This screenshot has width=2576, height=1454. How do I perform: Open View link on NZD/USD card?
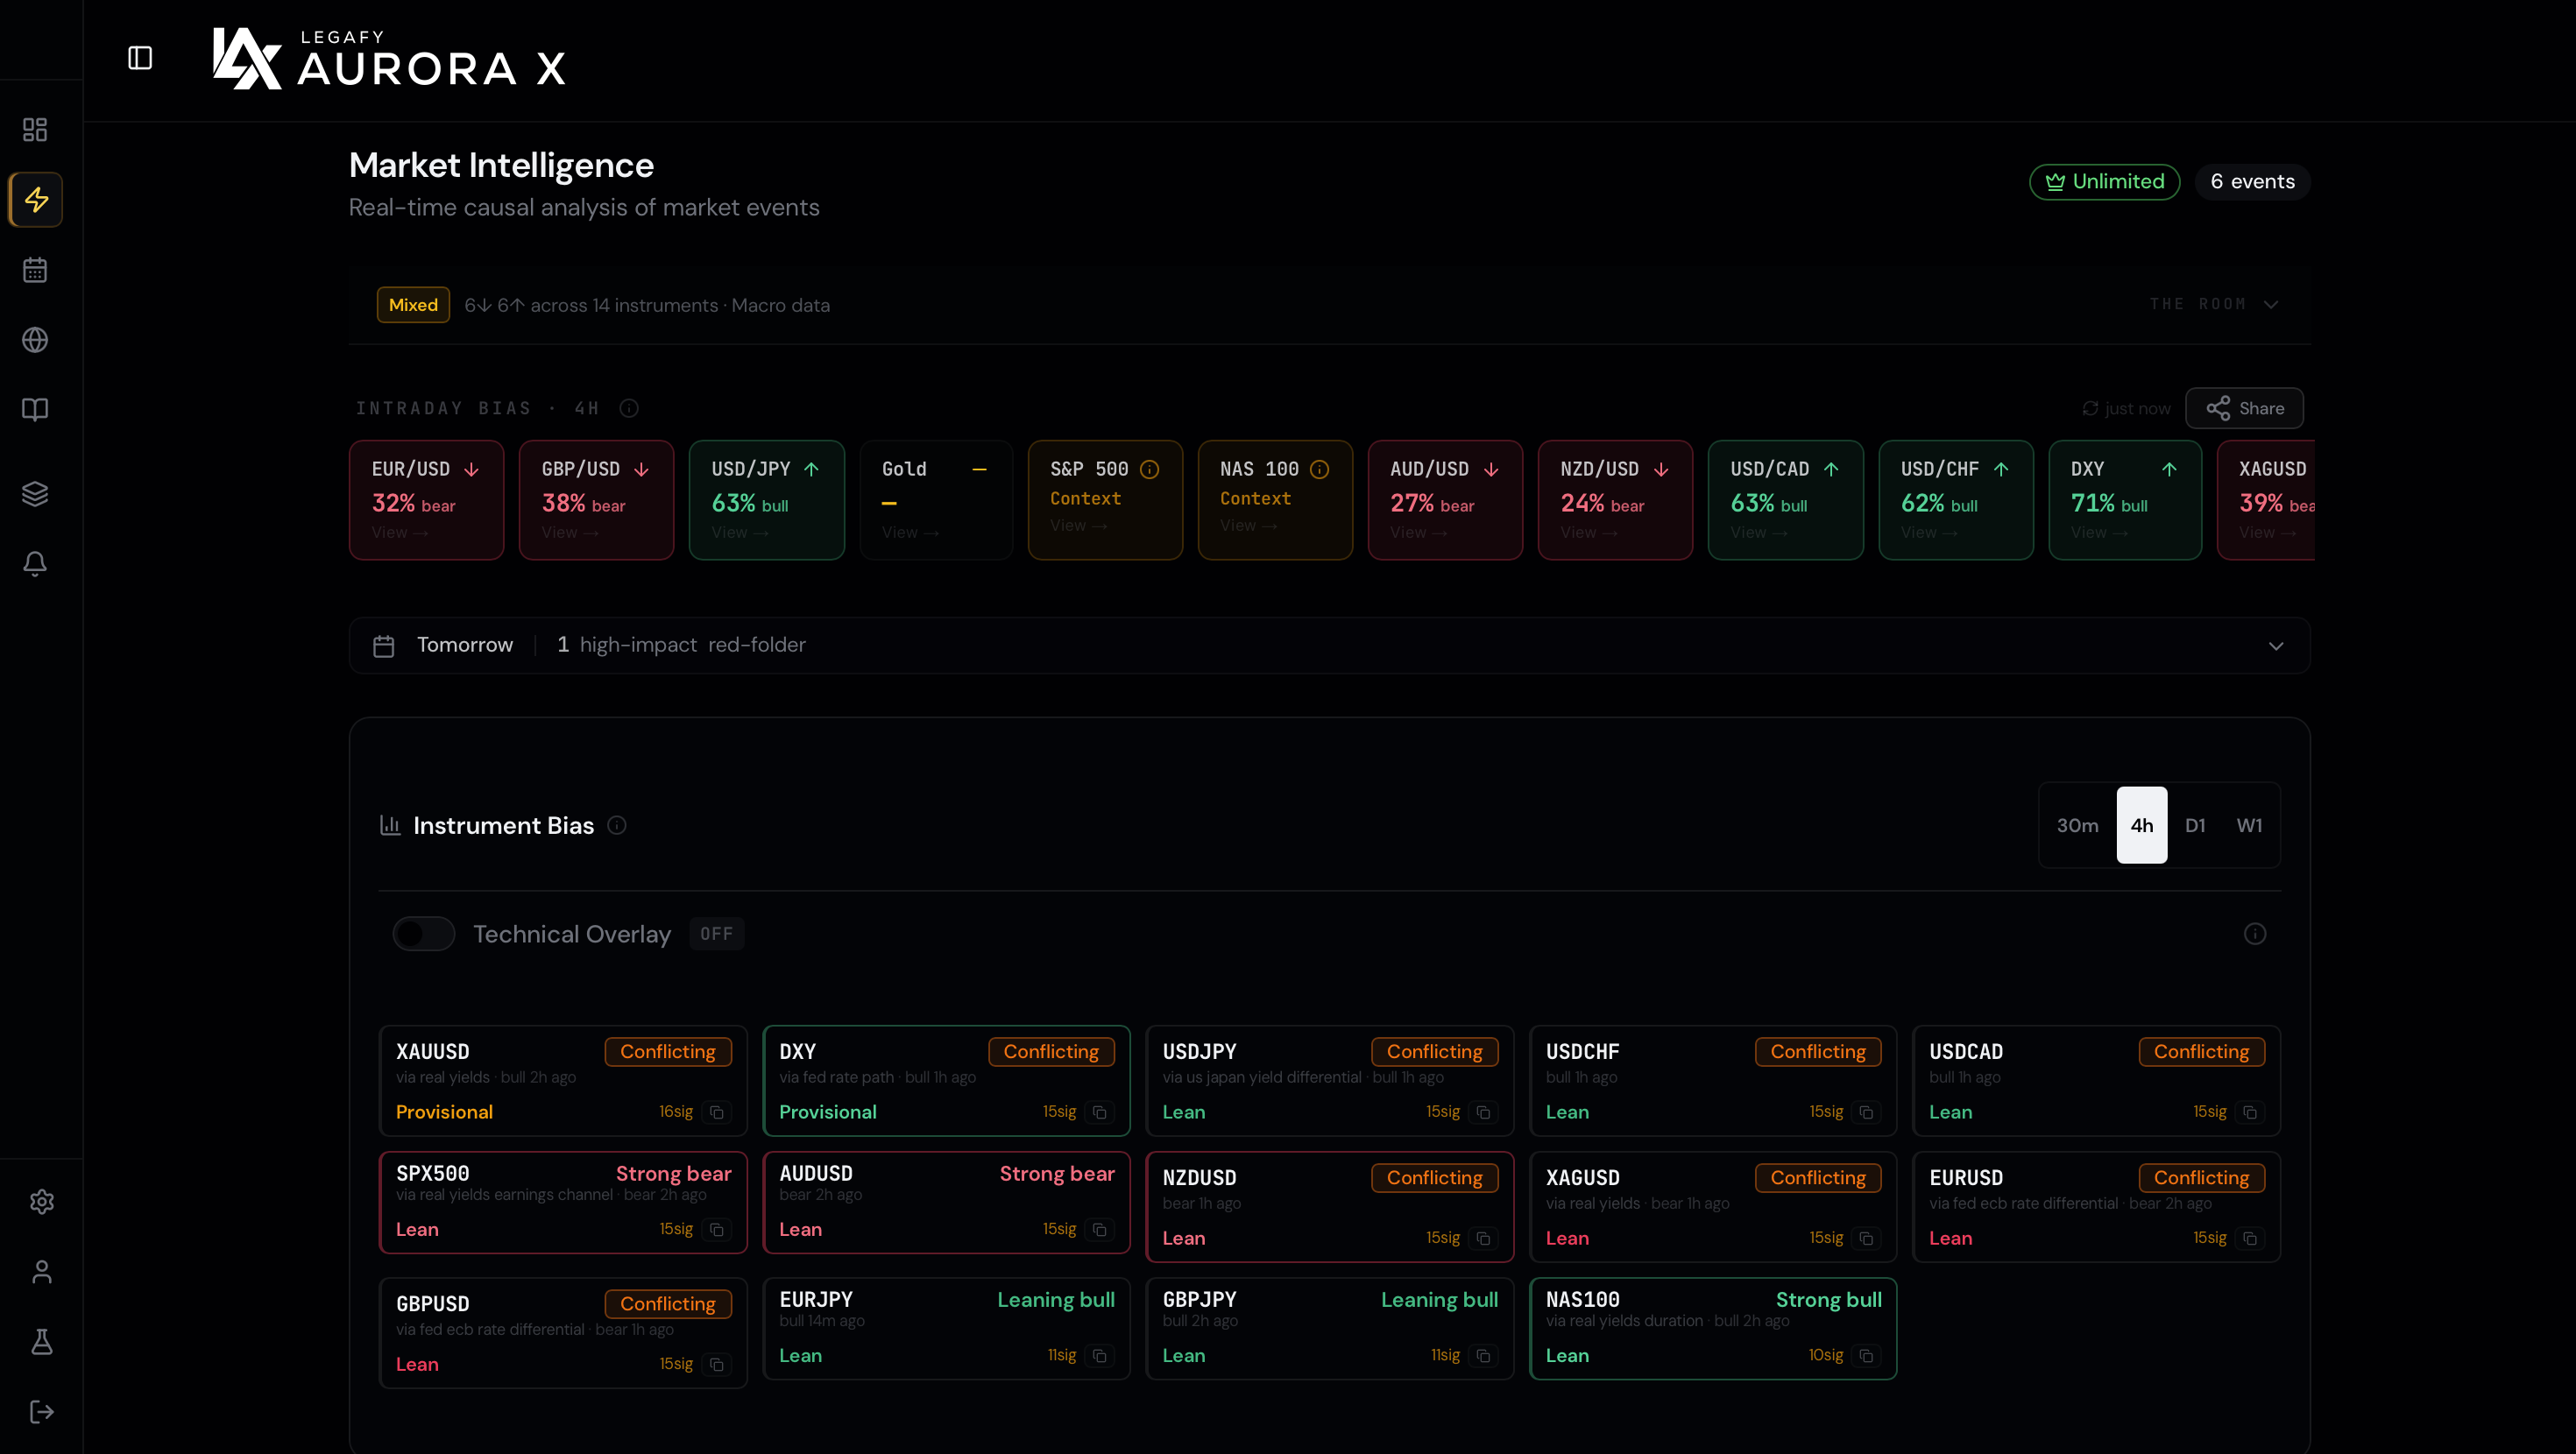click(1589, 533)
